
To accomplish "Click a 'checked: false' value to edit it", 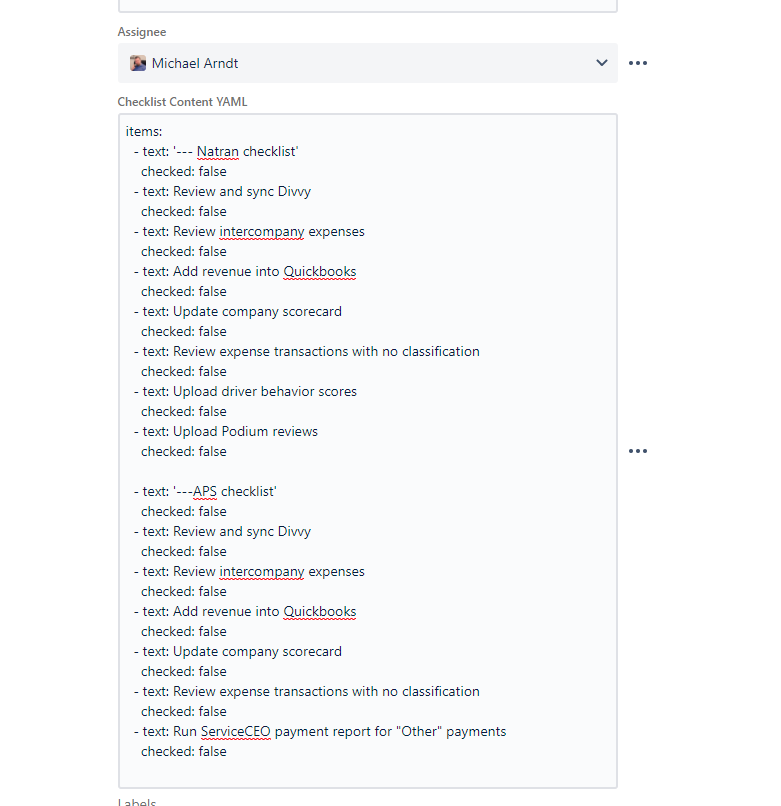I will click(184, 171).
